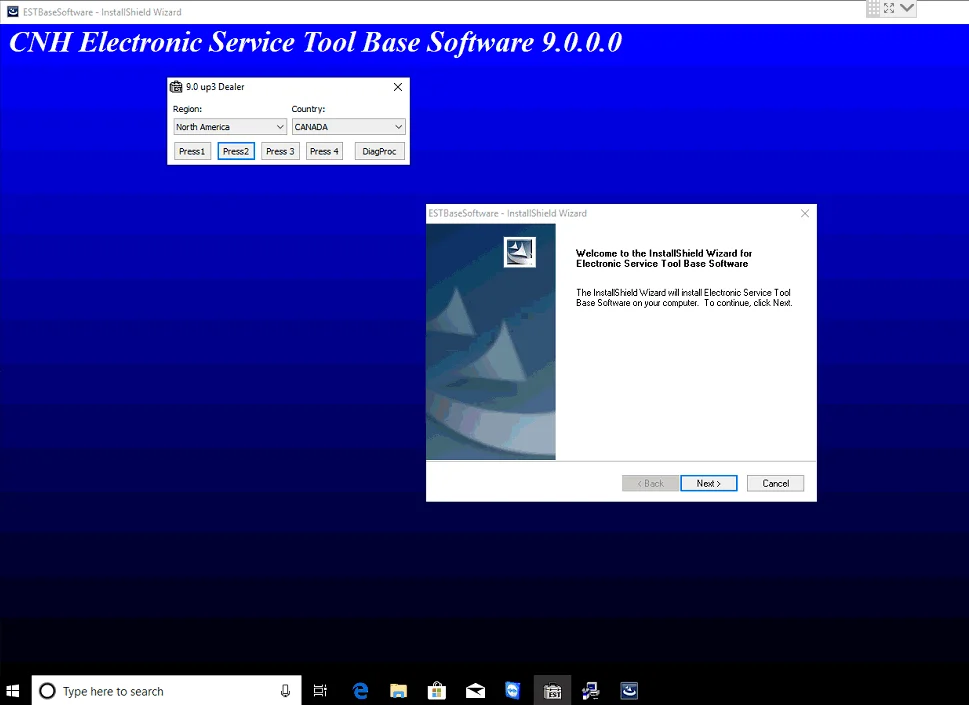Open the Windows Start menu
Viewport: 969px width, 705px height.
(13, 690)
